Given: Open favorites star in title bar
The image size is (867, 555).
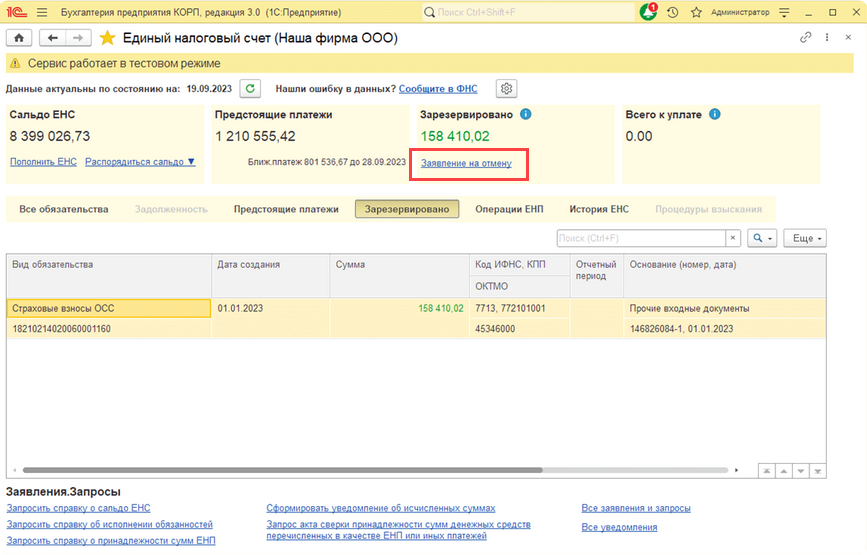Looking at the screenshot, I should 696,12.
